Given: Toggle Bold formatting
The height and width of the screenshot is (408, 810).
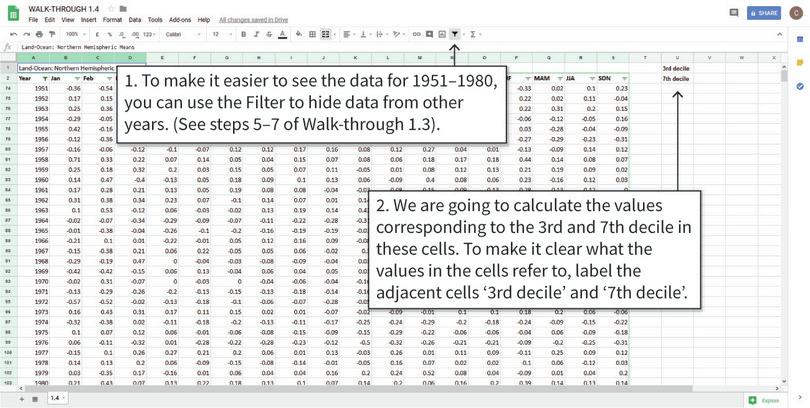Looking at the screenshot, I should [243, 34].
